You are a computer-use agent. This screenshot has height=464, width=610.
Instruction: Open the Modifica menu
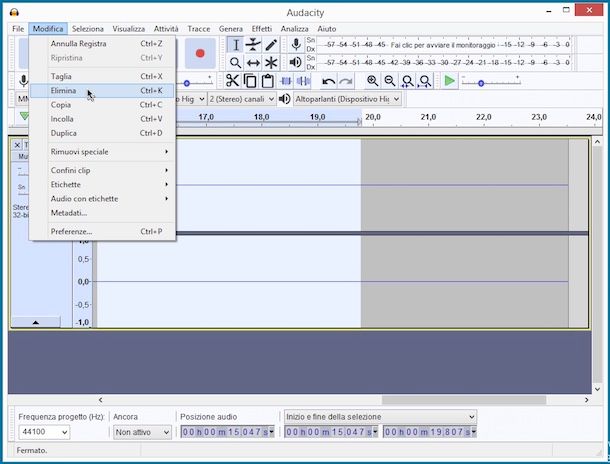48,29
